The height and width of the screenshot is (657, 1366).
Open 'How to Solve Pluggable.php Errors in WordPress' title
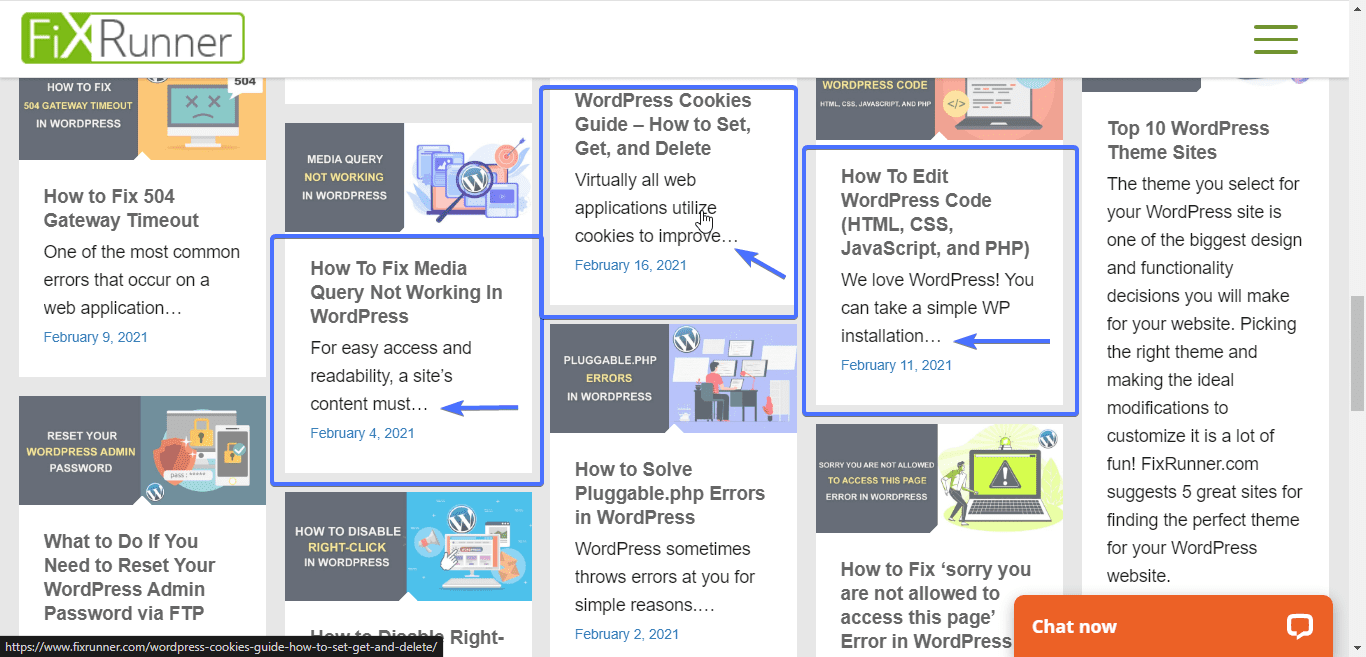pyautogui.click(x=670, y=493)
